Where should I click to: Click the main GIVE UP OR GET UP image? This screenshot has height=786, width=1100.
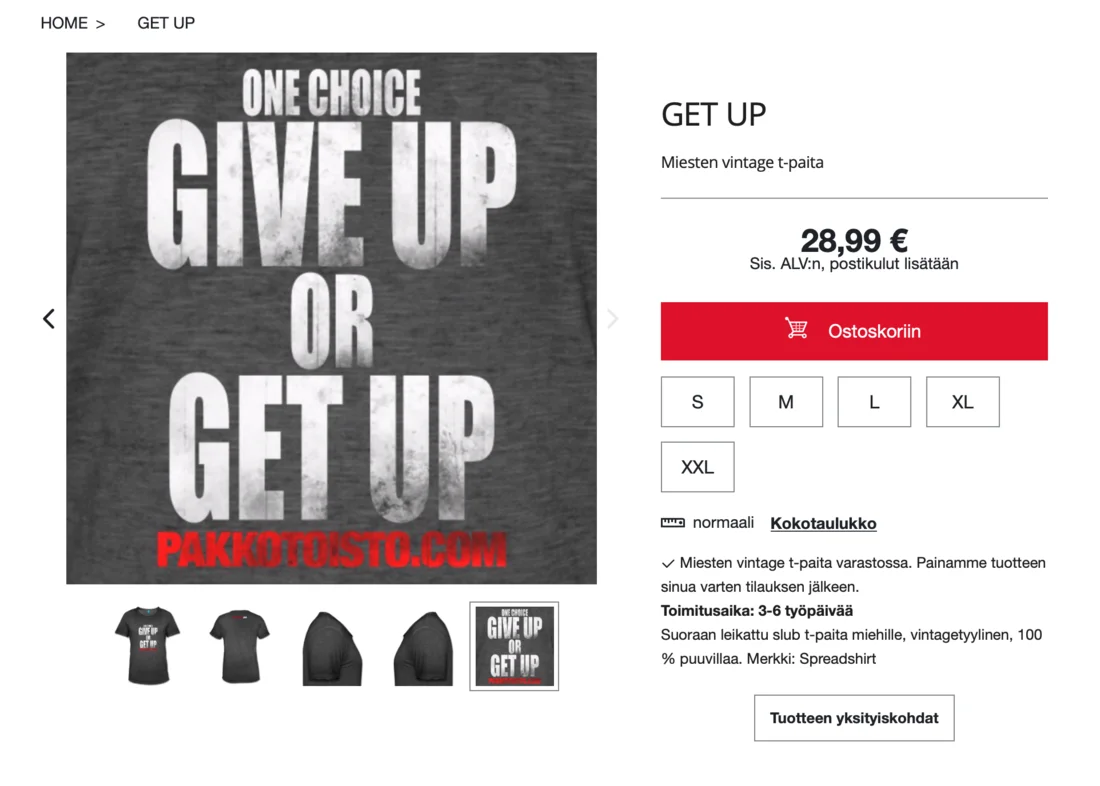(x=331, y=318)
